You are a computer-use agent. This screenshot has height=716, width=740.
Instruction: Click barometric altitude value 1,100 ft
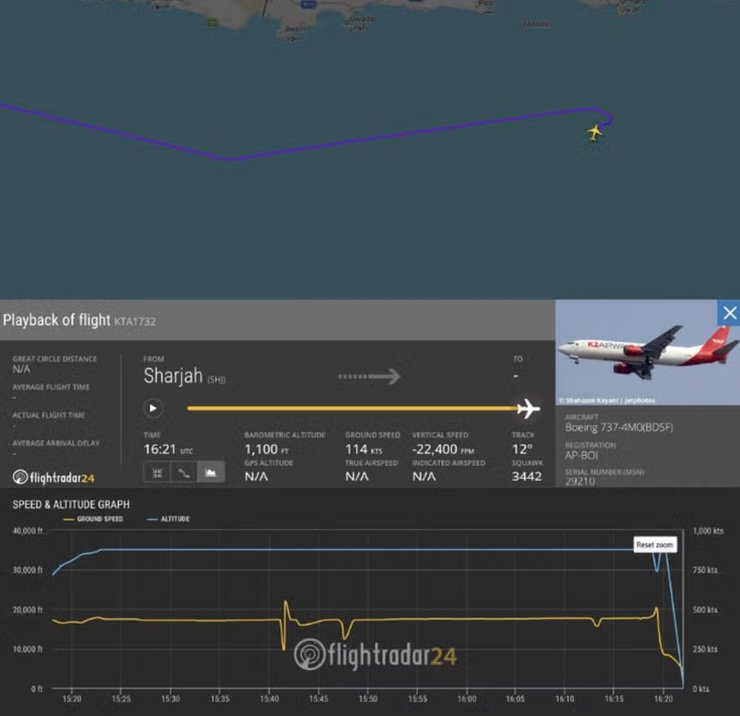click(267, 449)
